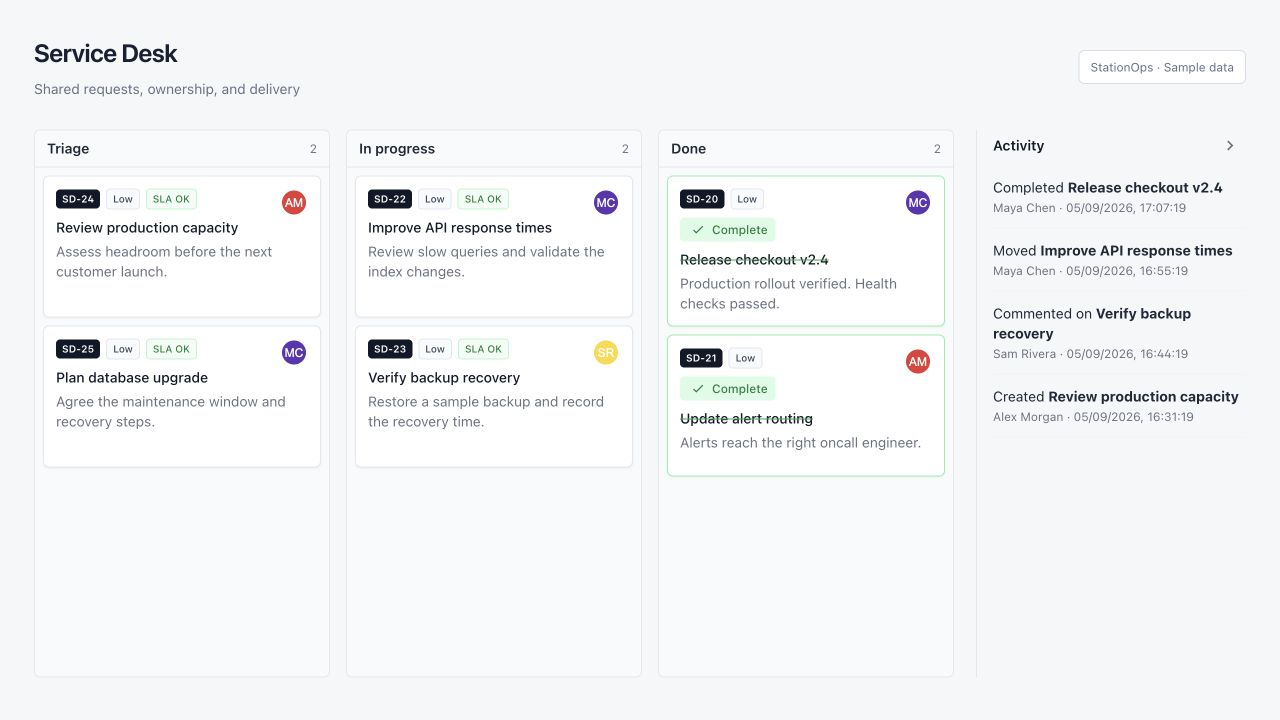Select the Done column header

coord(806,149)
